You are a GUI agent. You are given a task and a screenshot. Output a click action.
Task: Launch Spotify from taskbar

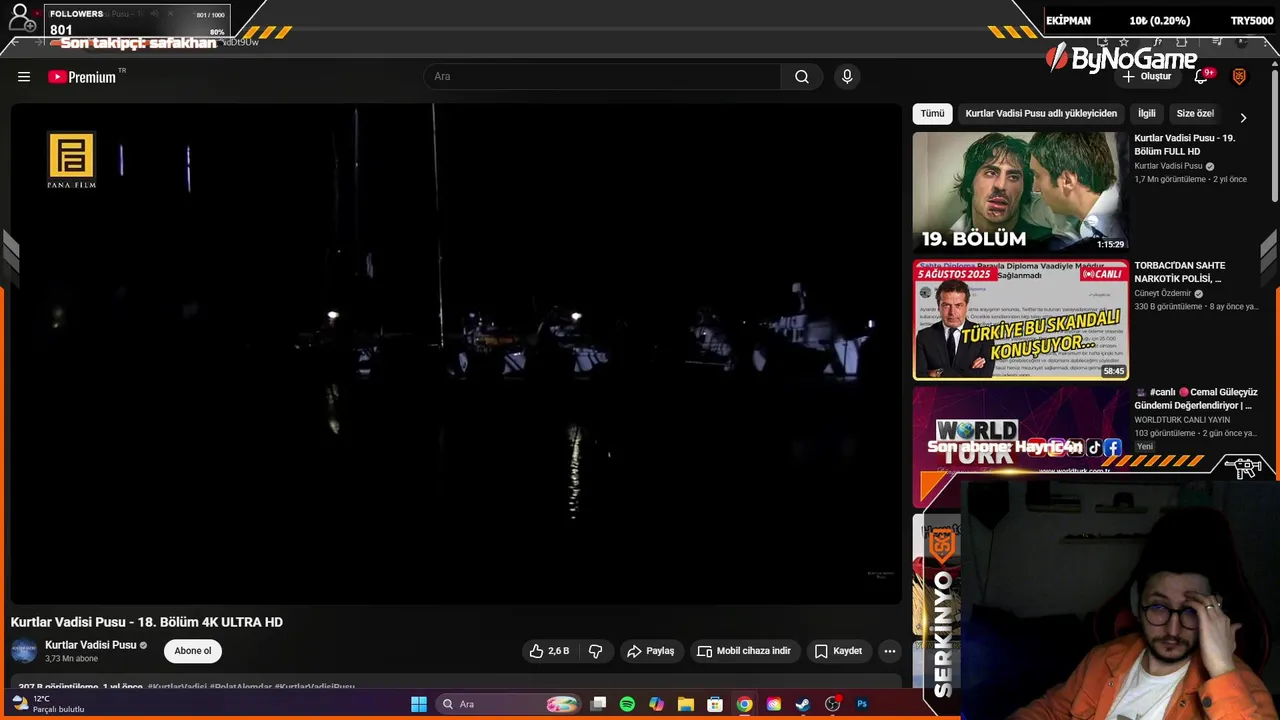point(627,704)
